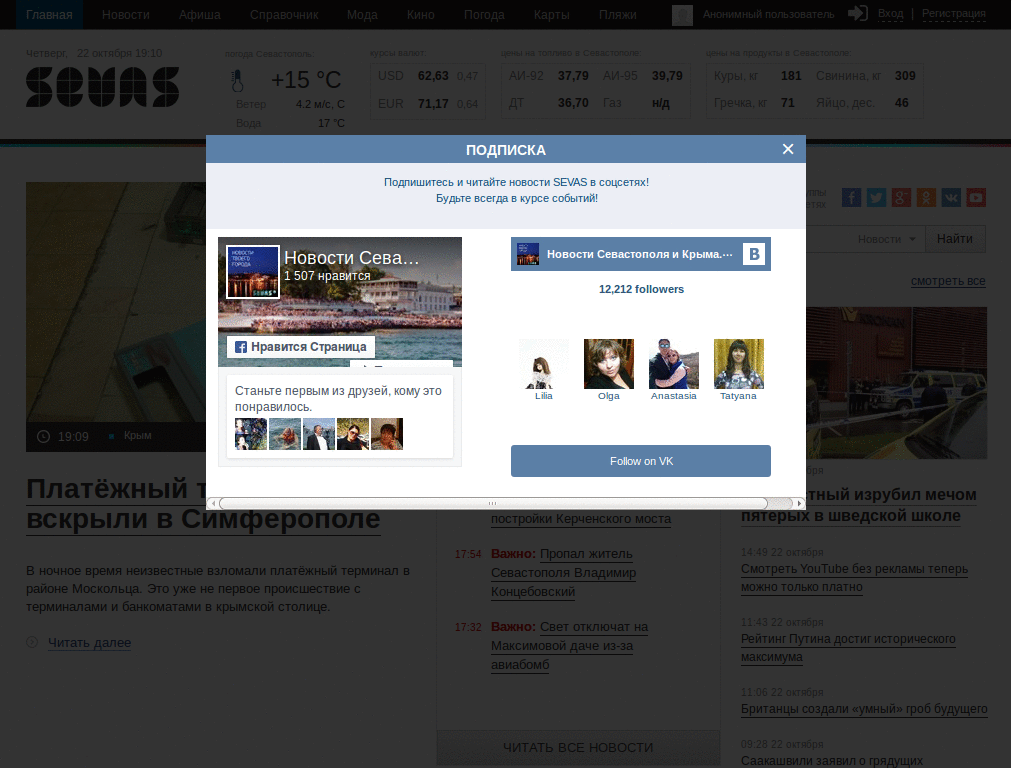
Task: Open the Справочник menu item
Action: pos(284,14)
